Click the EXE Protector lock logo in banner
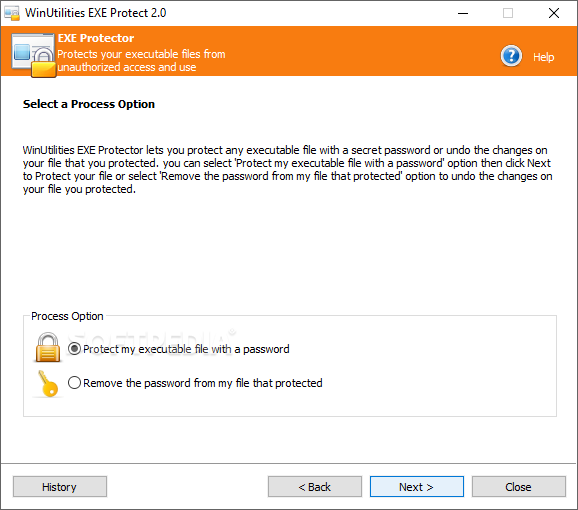 (34, 55)
